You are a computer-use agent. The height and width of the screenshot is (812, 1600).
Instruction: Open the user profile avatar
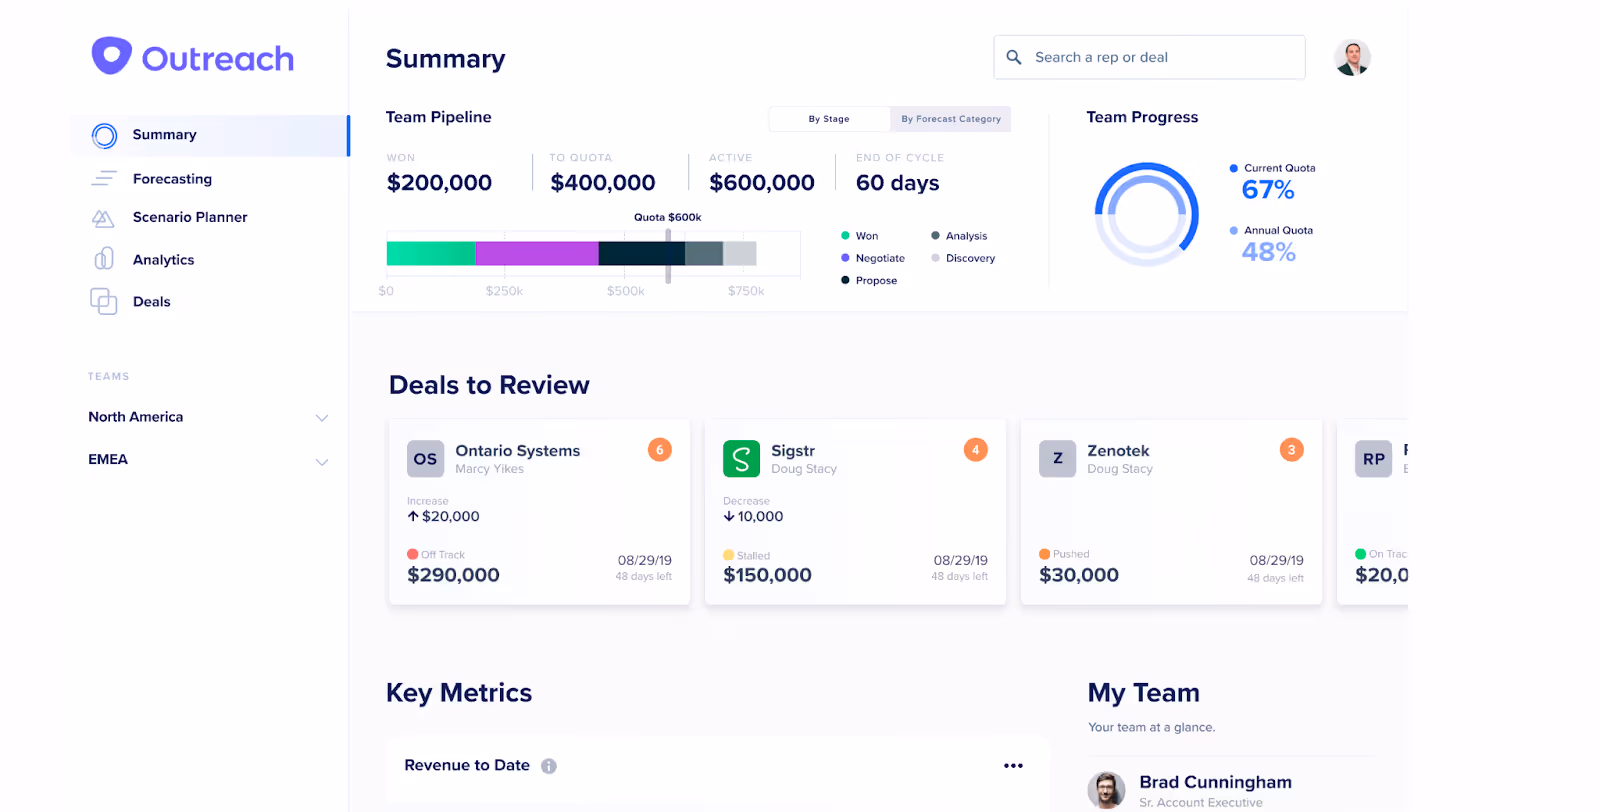point(1352,58)
